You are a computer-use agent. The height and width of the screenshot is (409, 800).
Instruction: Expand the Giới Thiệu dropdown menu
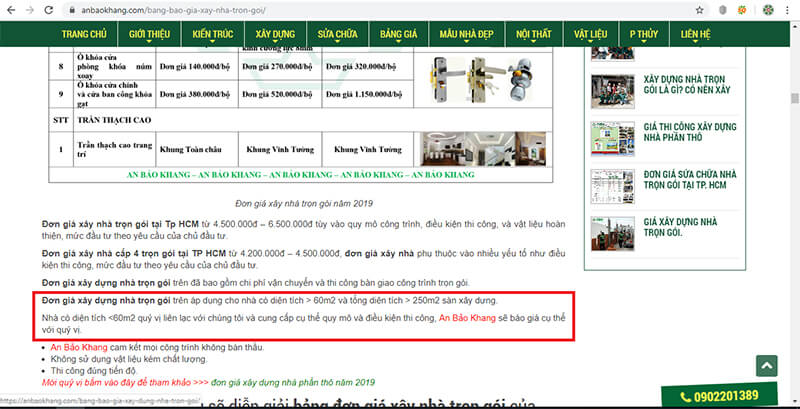tap(151, 33)
